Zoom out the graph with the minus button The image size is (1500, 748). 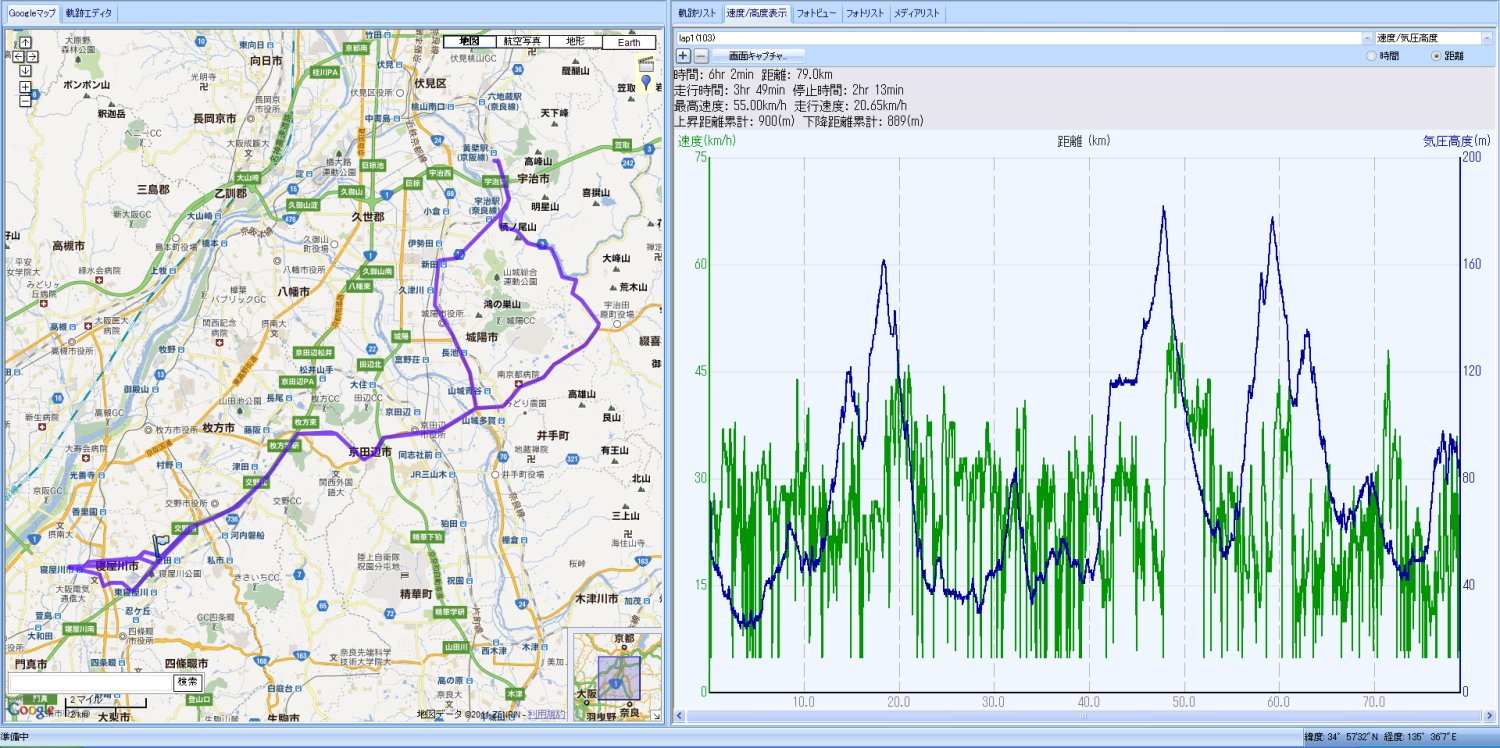click(701, 55)
